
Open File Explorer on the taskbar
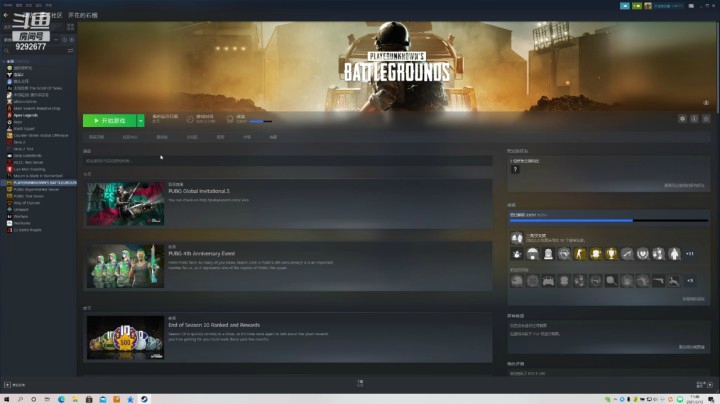click(75, 399)
